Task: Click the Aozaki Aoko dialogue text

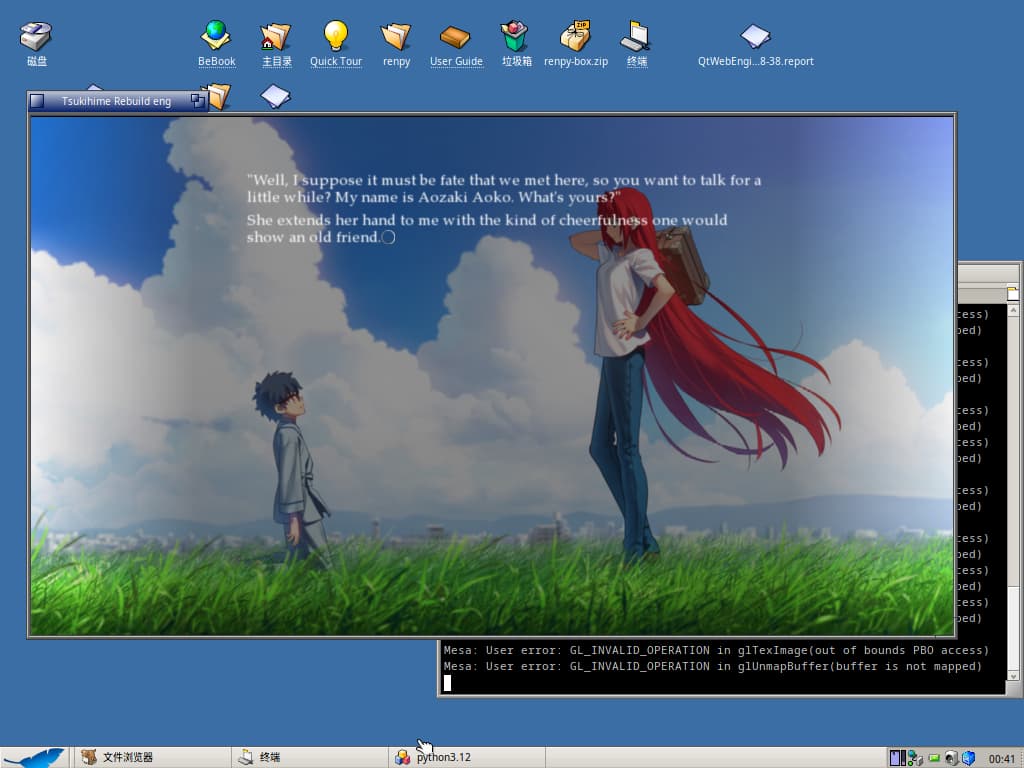Action: click(x=504, y=189)
